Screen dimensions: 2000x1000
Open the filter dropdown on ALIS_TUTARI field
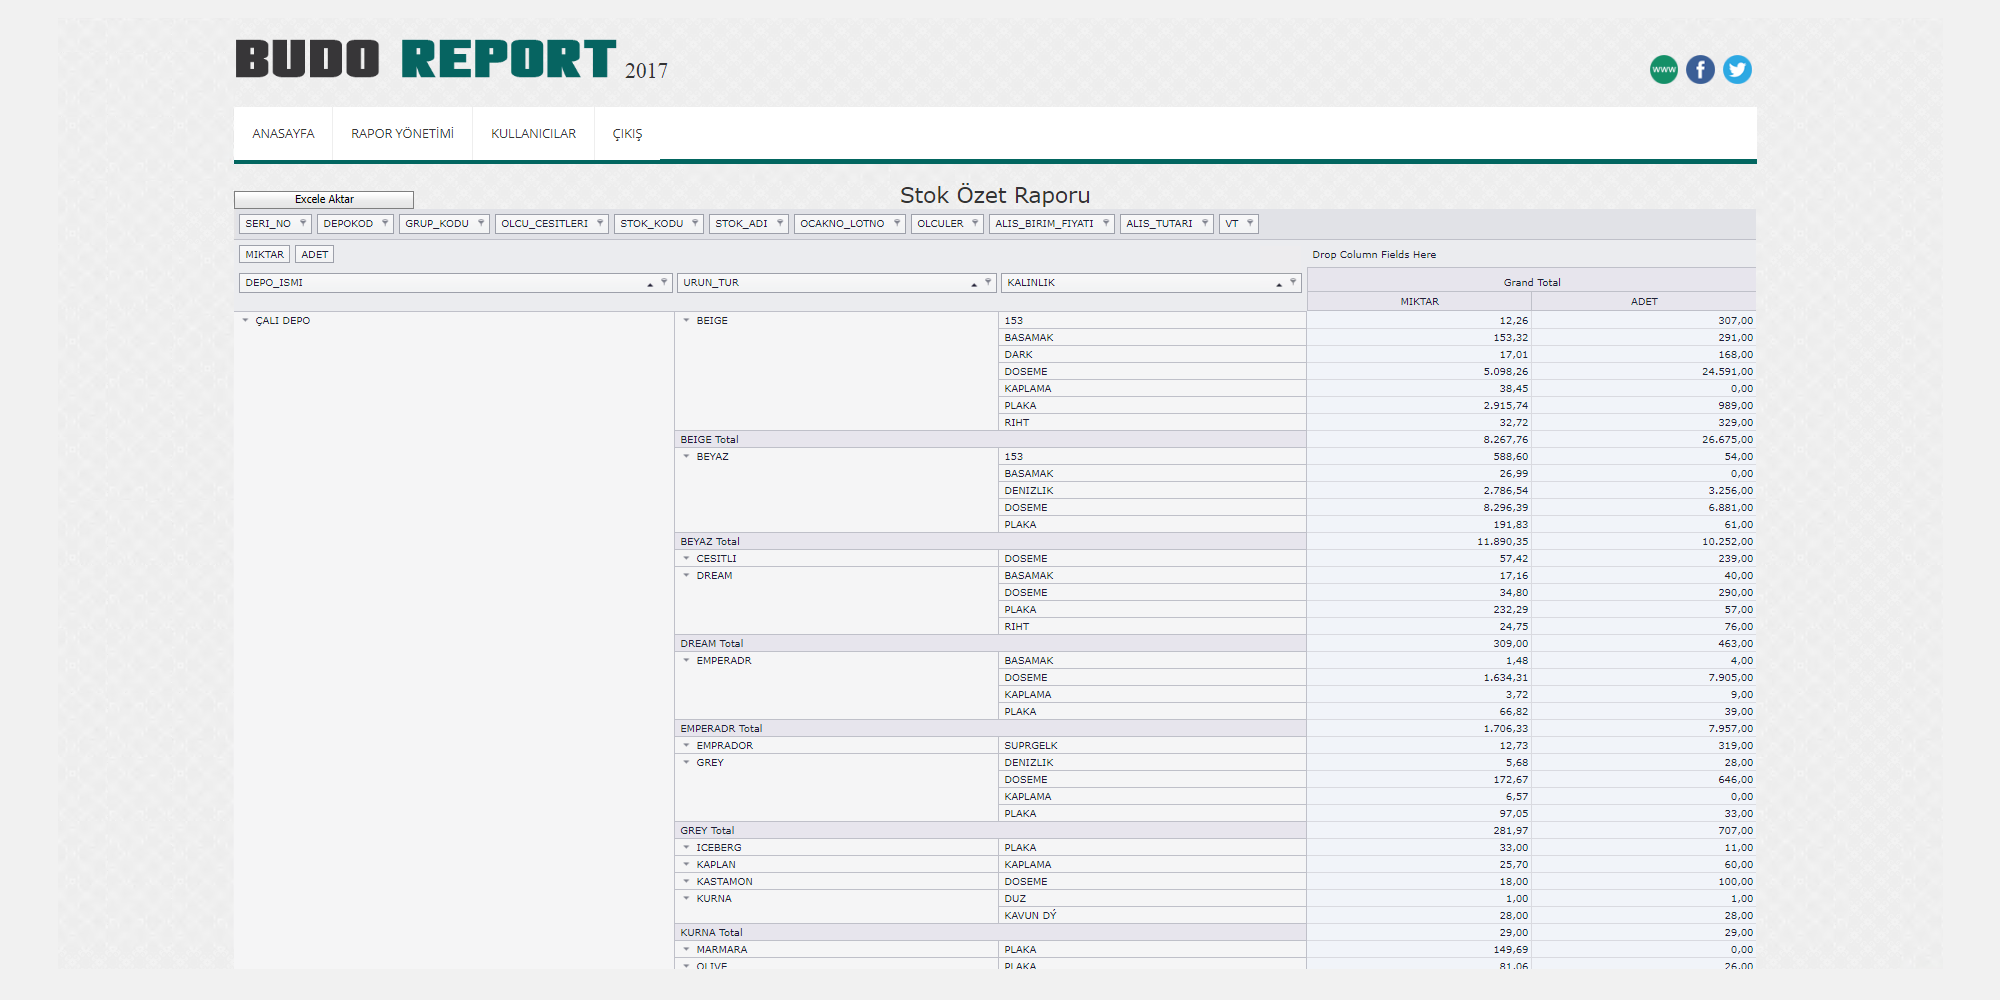tap(1205, 224)
